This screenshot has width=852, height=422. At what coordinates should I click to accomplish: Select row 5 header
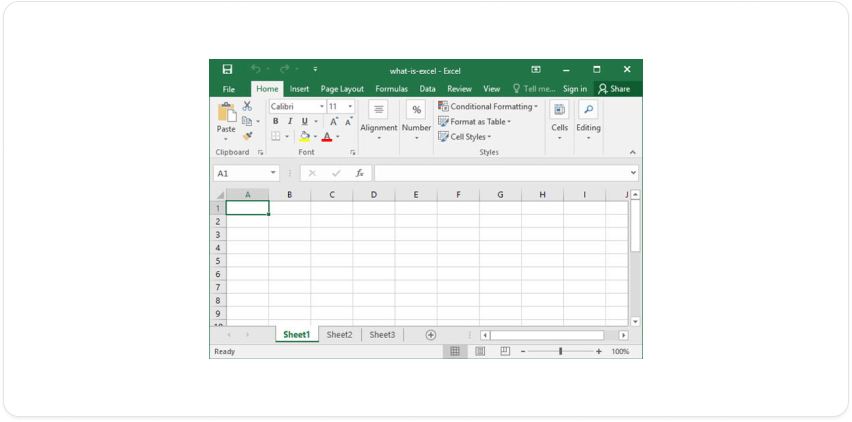pyautogui.click(x=218, y=261)
